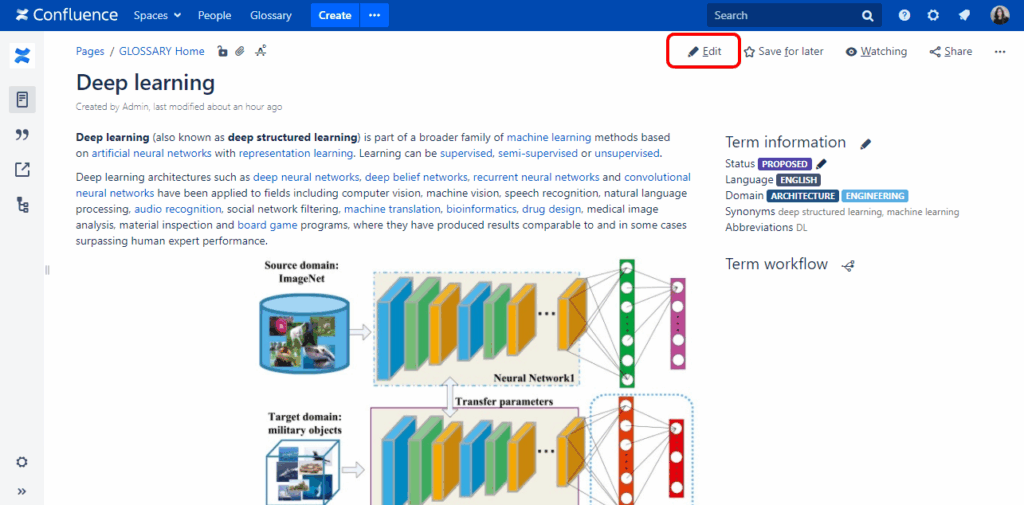Toggle Watching for this page
The image size is (1024, 505).
click(876, 51)
